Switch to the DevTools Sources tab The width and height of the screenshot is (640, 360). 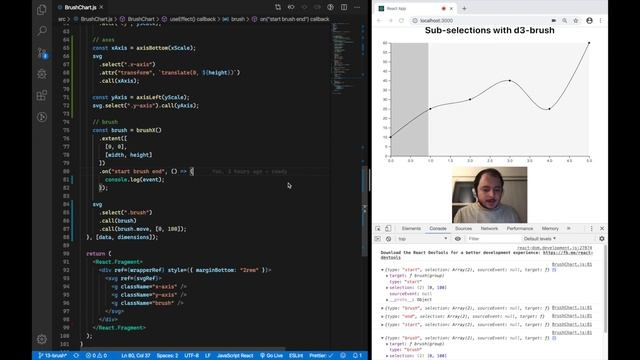tap(463, 229)
